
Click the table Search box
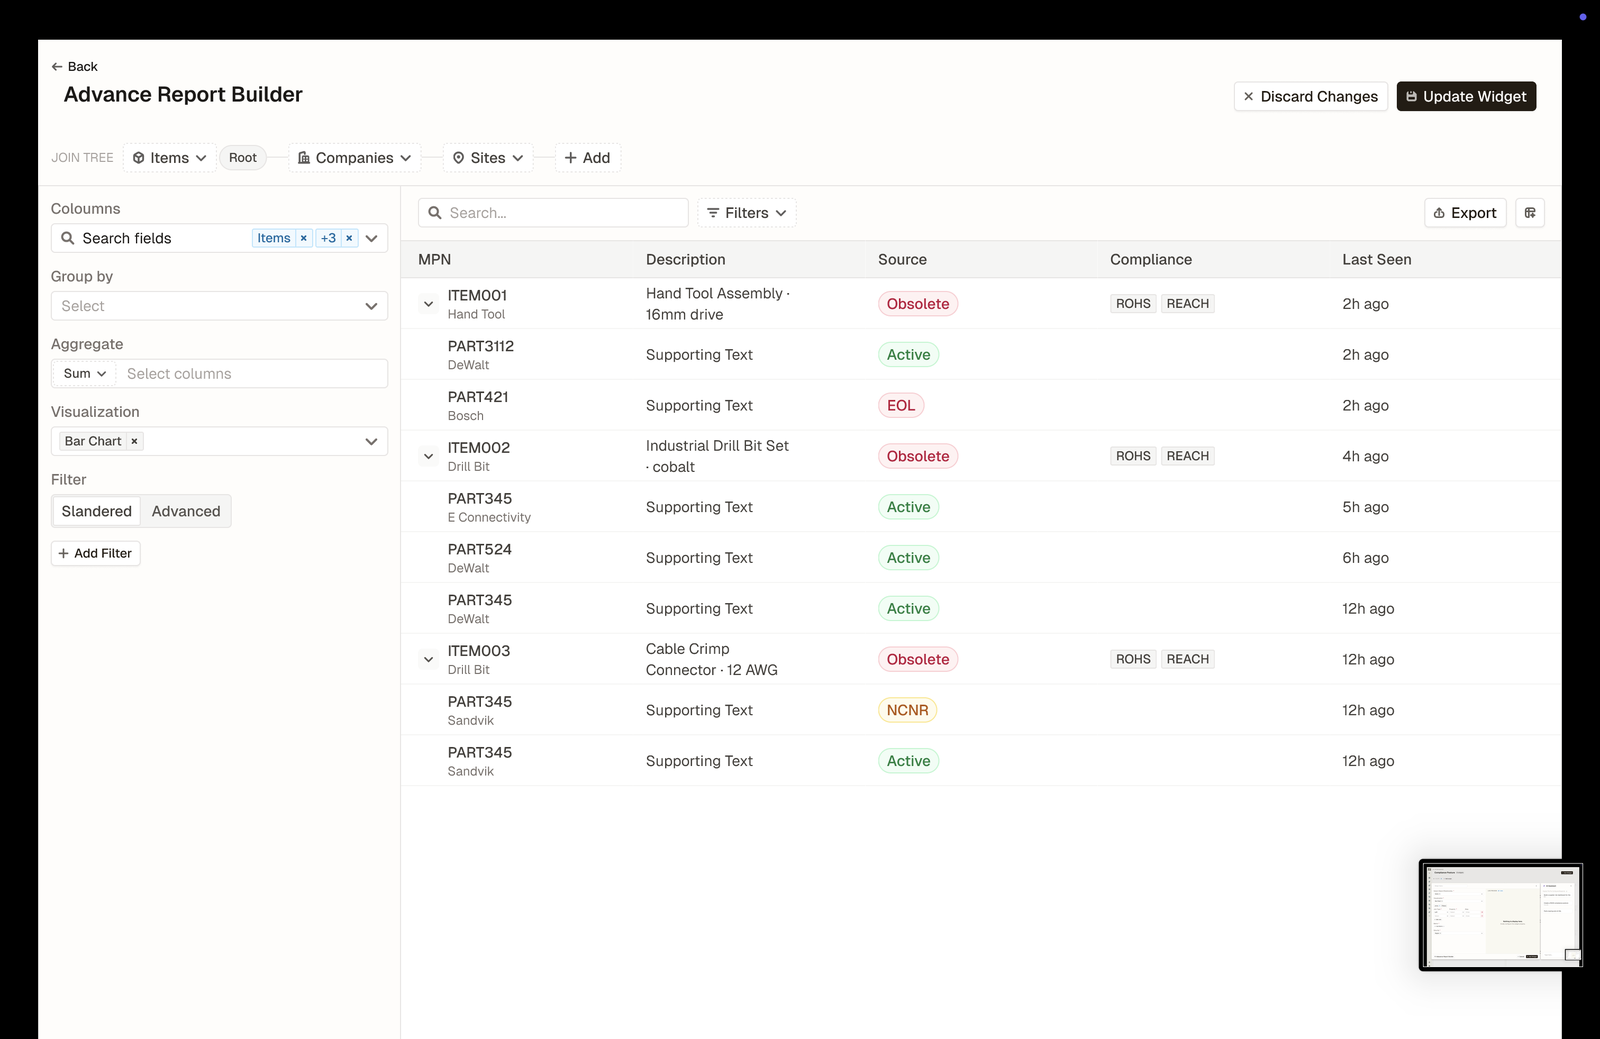coord(553,213)
